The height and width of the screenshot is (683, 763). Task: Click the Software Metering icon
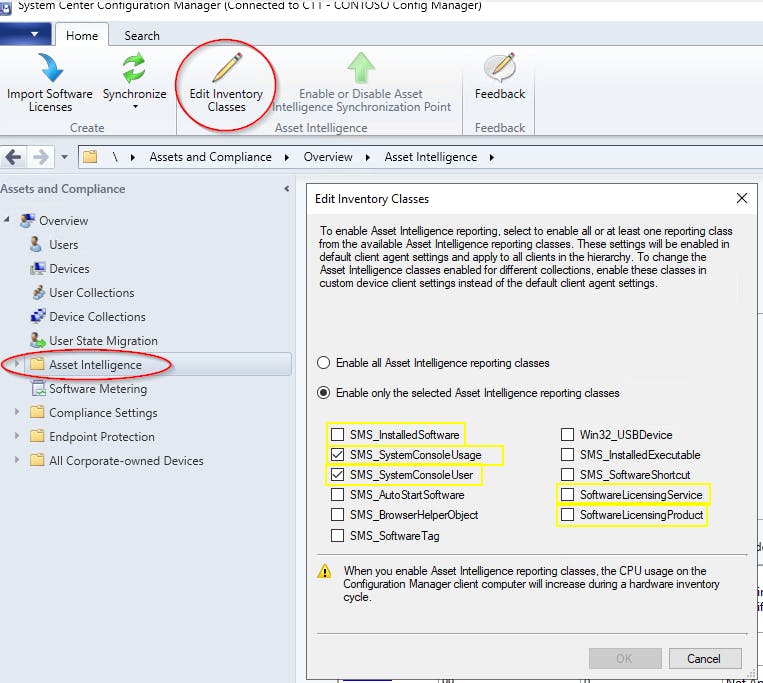pyautogui.click(x=38, y=388)
